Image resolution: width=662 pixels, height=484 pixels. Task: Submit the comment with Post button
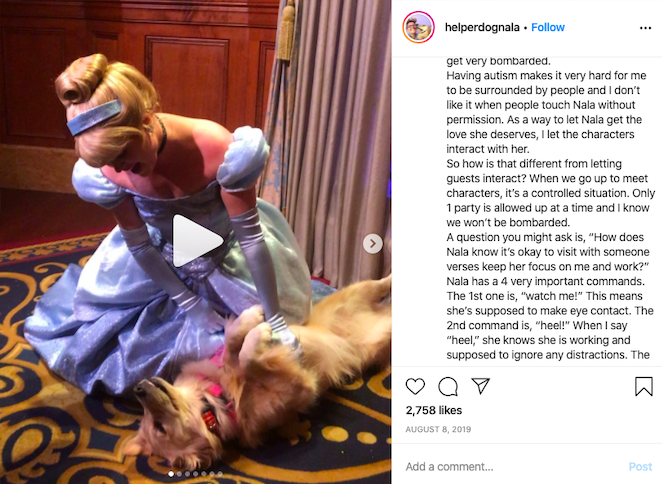[x=640, y=466]
